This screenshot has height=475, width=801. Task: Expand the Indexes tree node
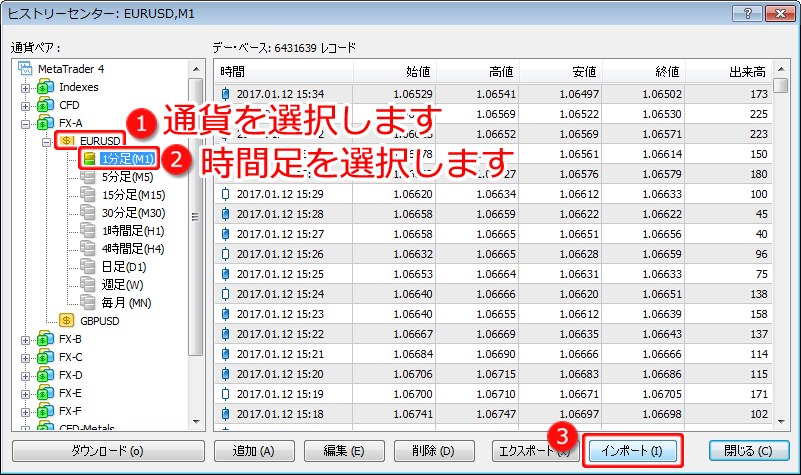click(x=26, y=87)
